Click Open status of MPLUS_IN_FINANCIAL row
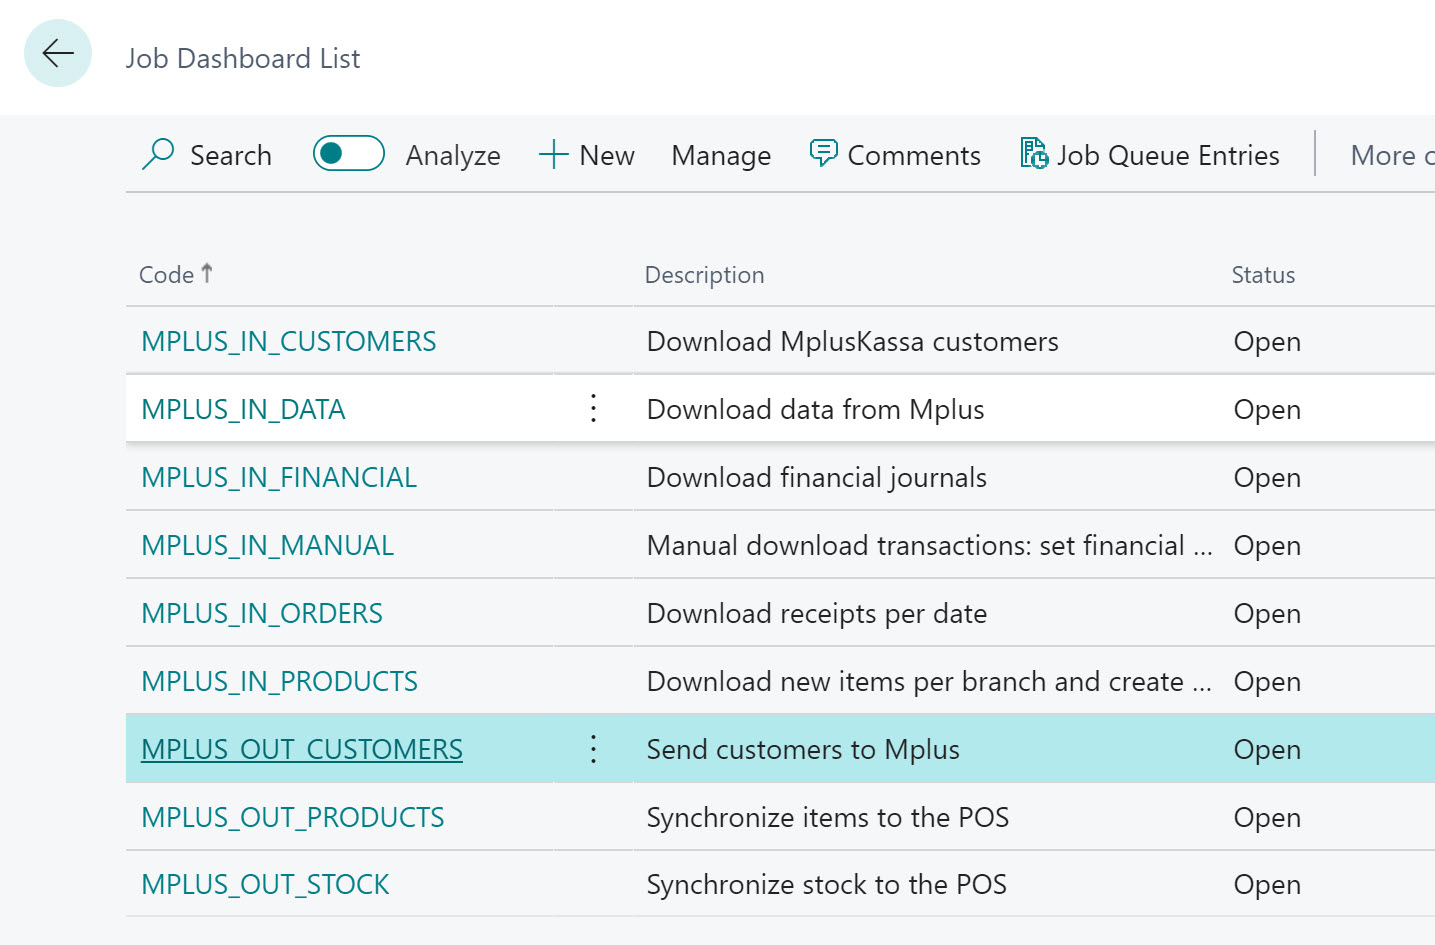The width and height of the screenshot is (1435, 945). coord(1267,478)
